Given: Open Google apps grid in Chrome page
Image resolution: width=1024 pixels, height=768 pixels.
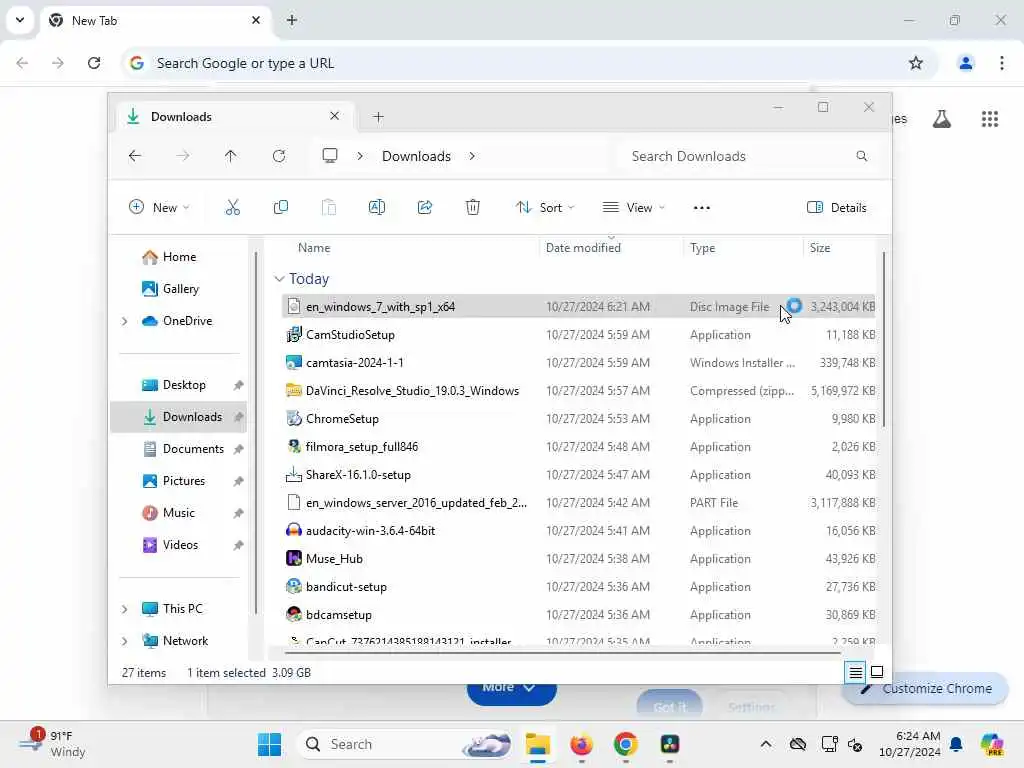Looking at the screenshot, I should click(990, 119).
